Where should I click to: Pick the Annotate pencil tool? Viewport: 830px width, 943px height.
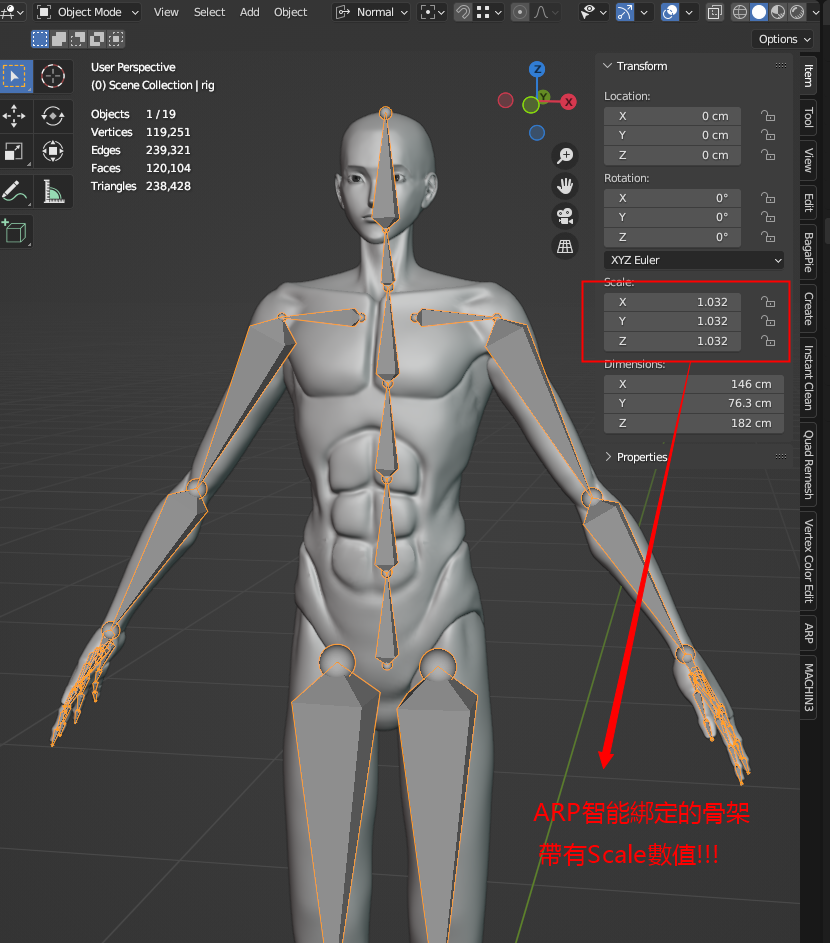tap(15, 190)
